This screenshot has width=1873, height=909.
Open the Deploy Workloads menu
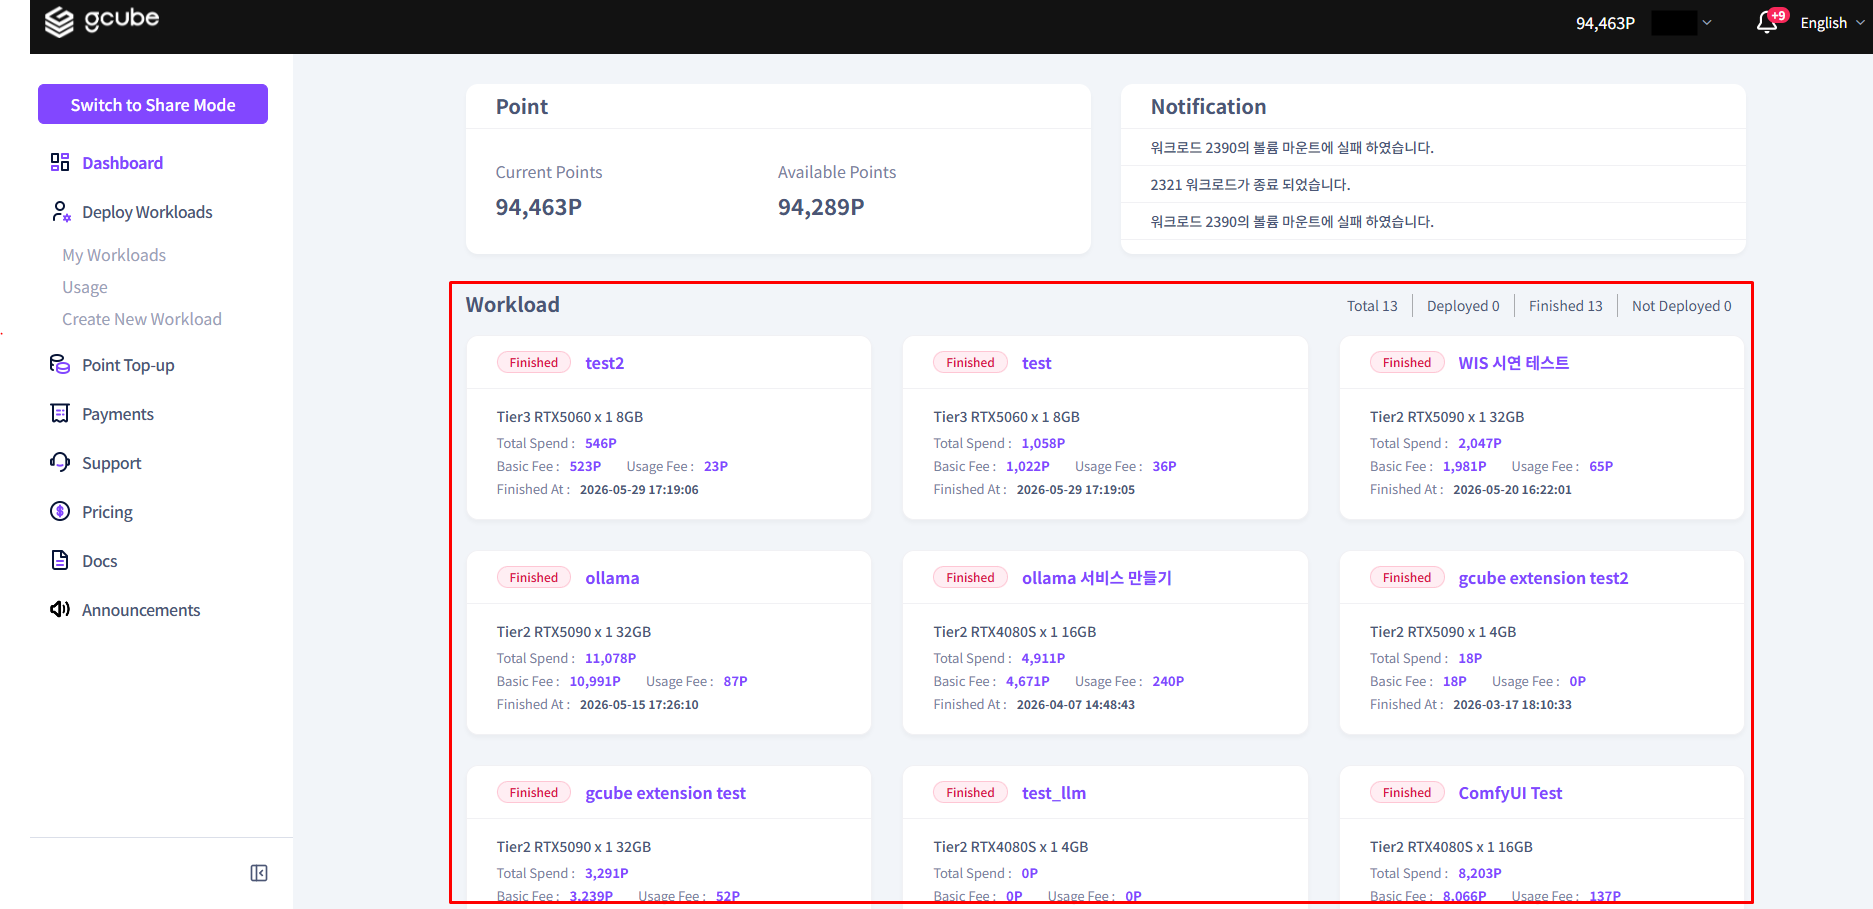pos(147,212)
